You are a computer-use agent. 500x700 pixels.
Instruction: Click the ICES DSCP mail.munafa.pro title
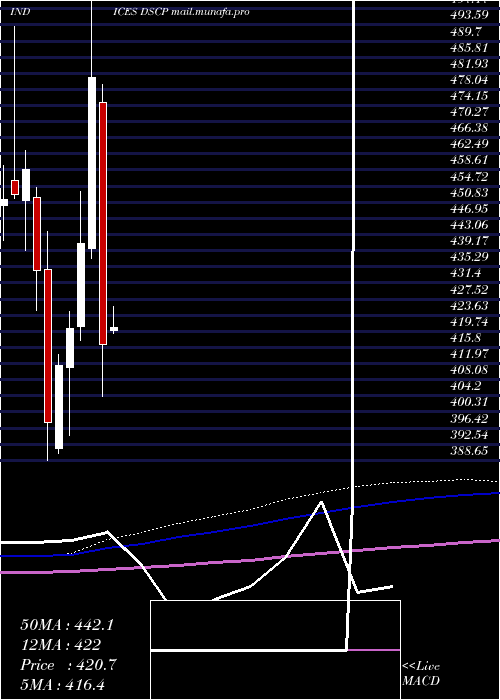(x=181, y=12)
